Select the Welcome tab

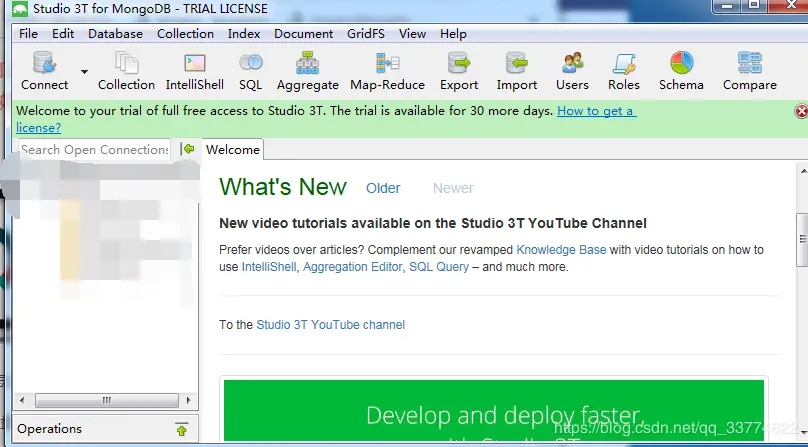[233, 150]
